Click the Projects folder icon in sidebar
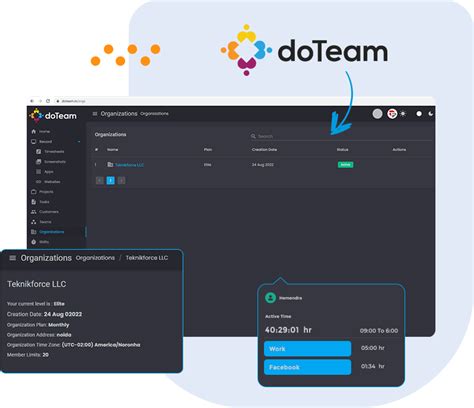The width and height of the screenshot is (474, 408). coord(34,192)
